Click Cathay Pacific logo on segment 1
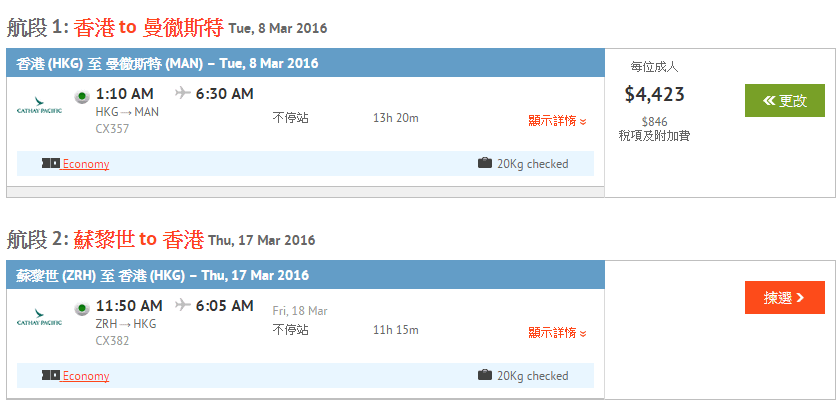The width and height of the screenshot is (840, 411). tap(39, 104)
